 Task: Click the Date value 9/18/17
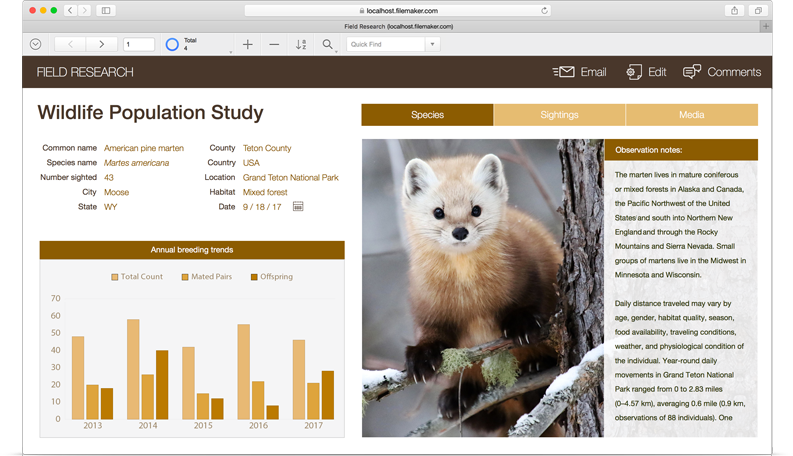tap(262, 207)
